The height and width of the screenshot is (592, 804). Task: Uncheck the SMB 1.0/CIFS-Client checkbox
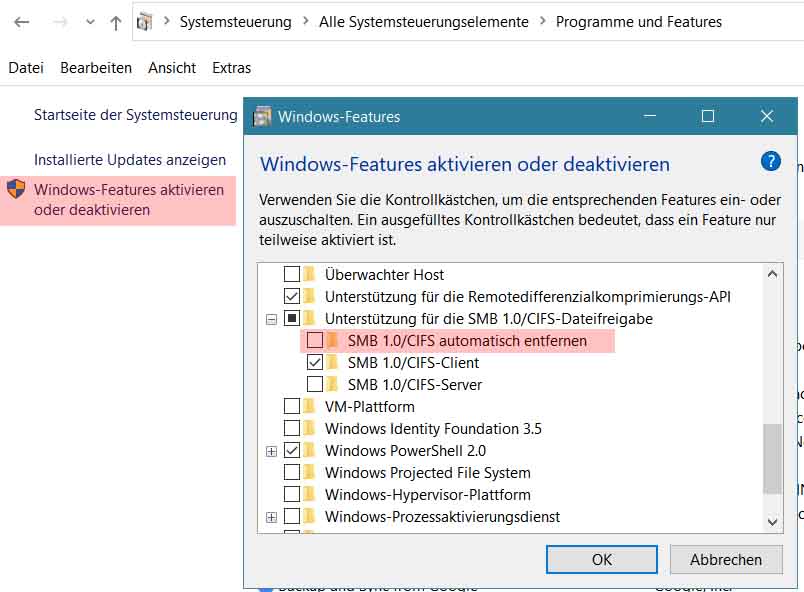tap(315, 362)
